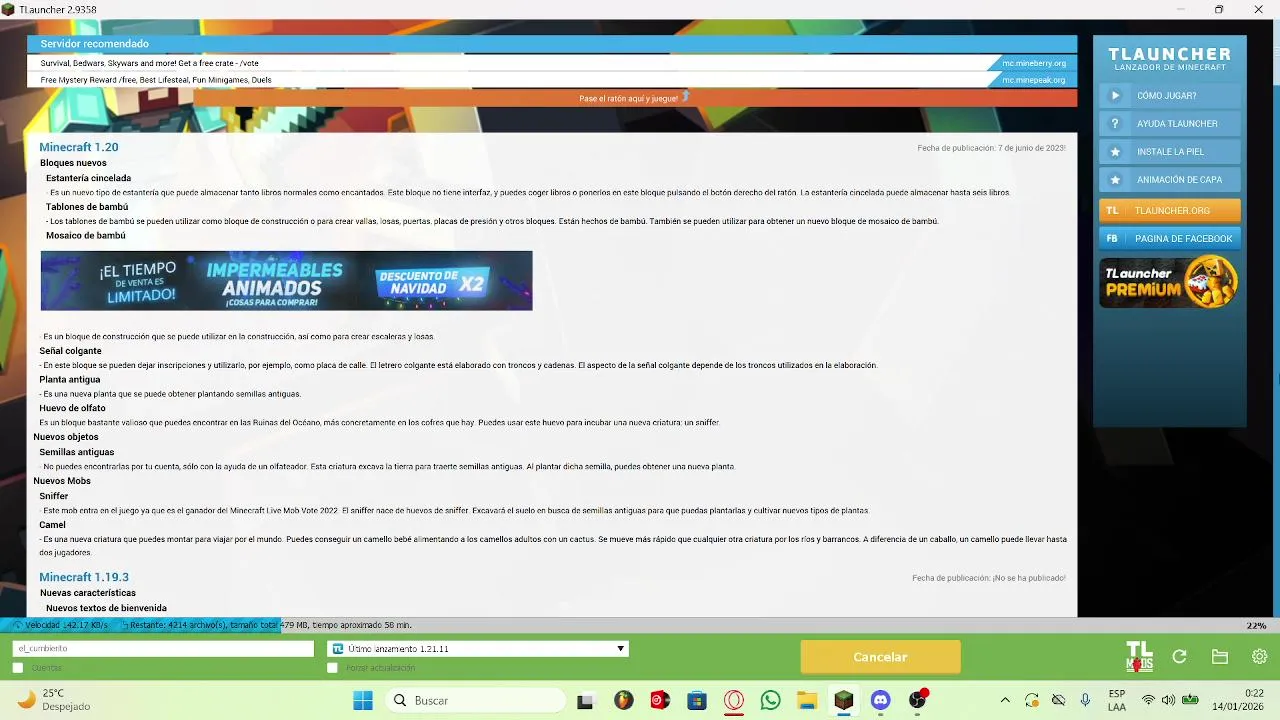This screenshot has height=720, width=1280.
Task: Open FL Studio from the taskbar
Action: point(624,700)
